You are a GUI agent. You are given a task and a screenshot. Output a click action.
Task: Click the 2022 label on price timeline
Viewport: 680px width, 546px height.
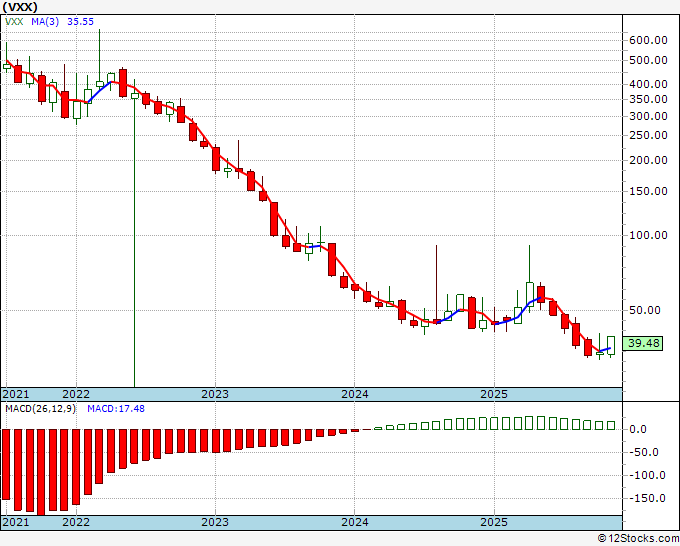[76, 394]
